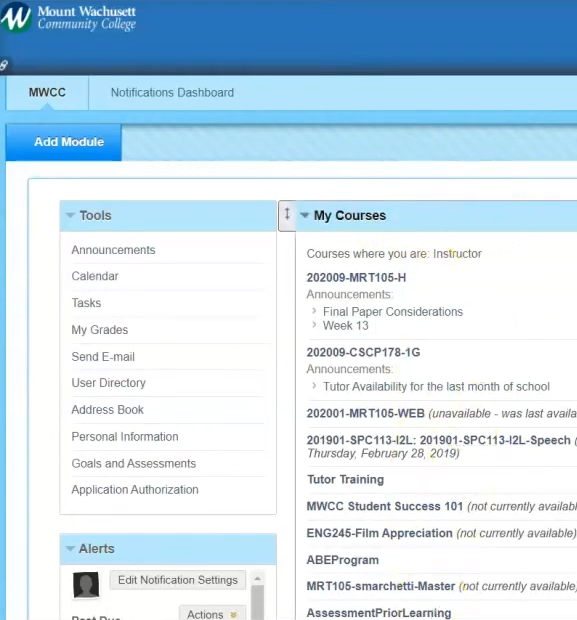Open Announcements in Tools
This screenshot has height=620, width=577.
[114, 250]
